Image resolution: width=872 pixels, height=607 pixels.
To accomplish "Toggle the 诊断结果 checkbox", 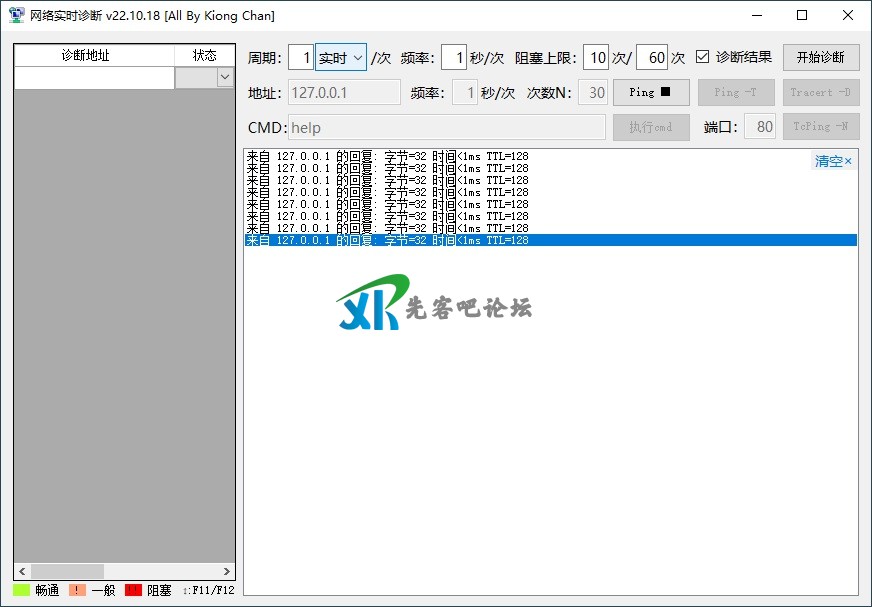I will 703,57.
